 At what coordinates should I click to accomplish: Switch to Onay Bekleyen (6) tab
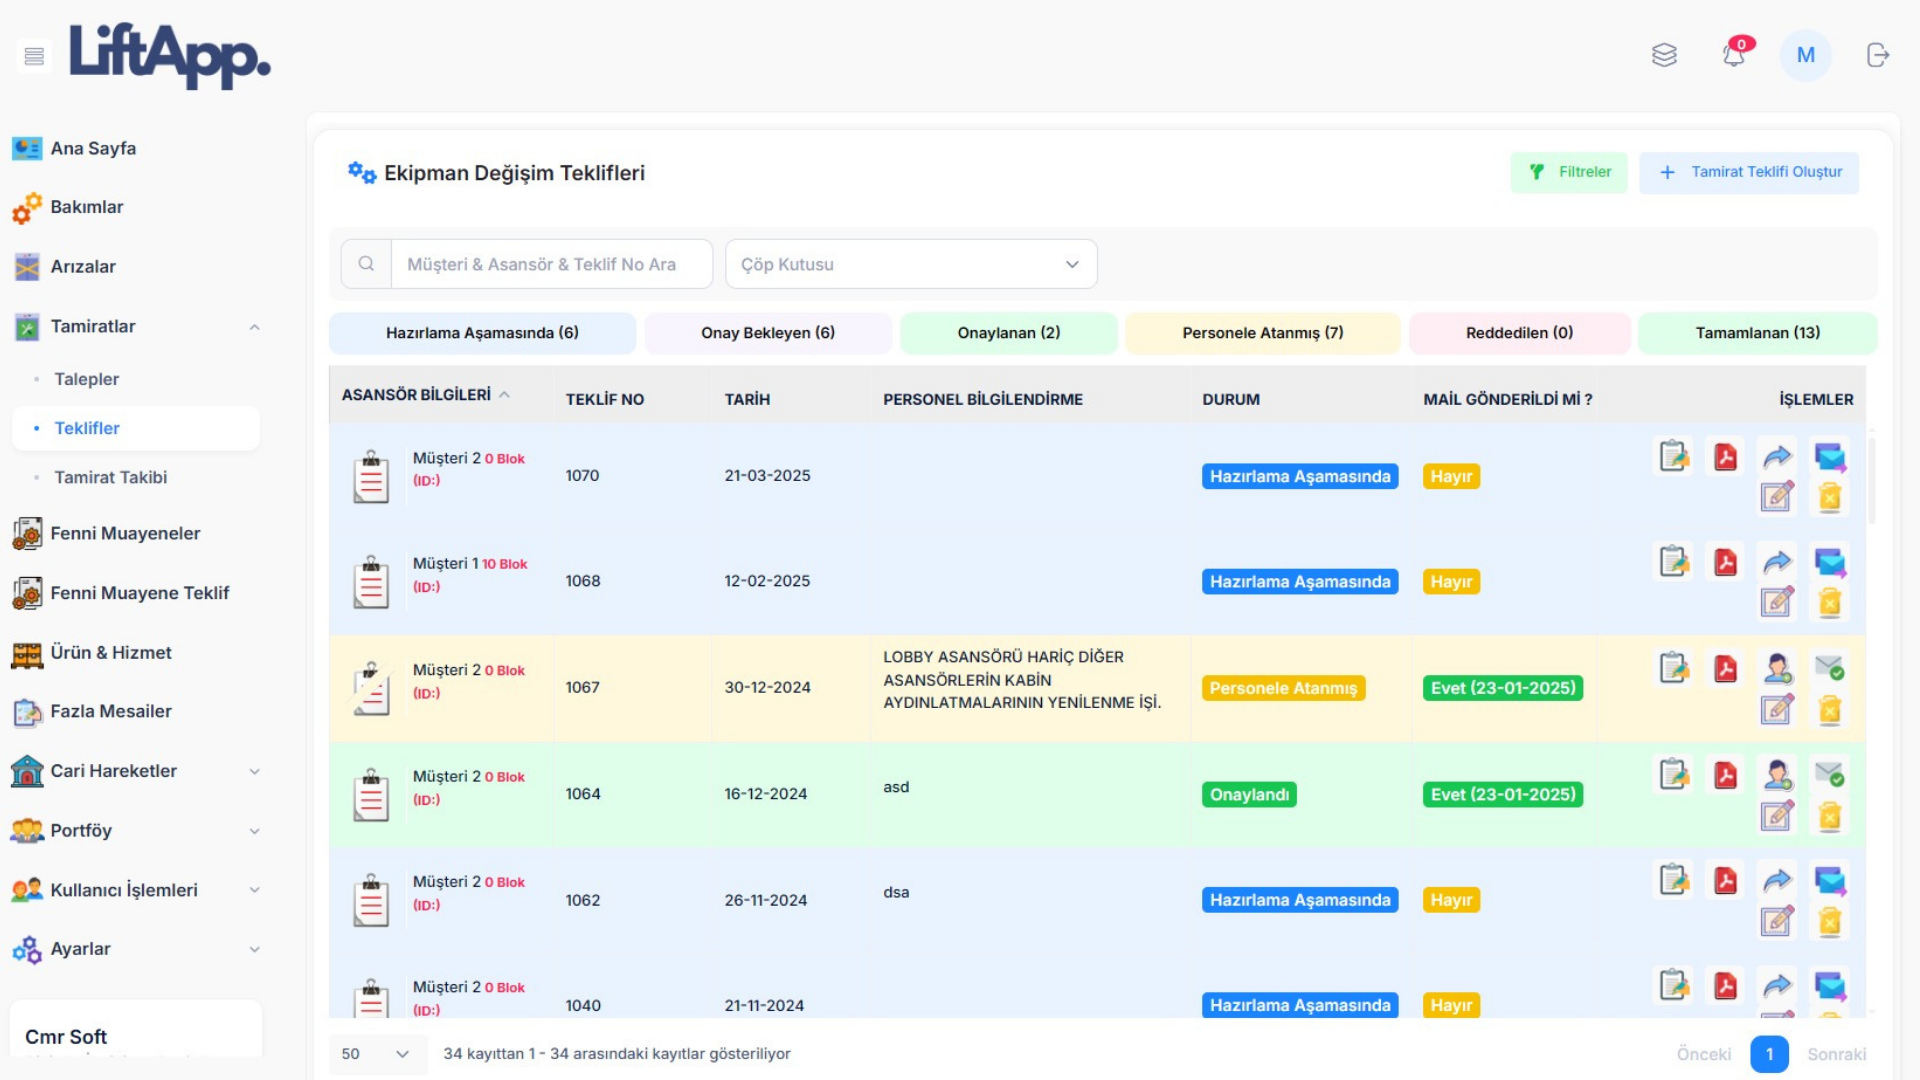coord(767,333)
